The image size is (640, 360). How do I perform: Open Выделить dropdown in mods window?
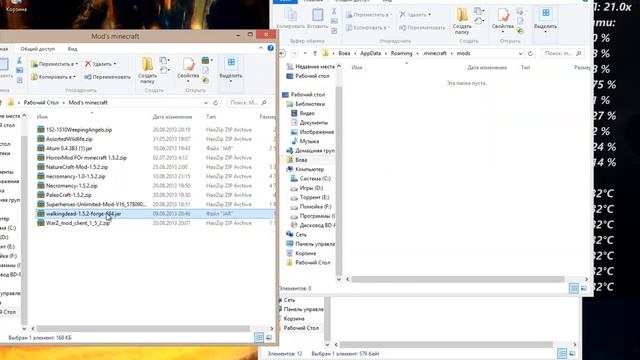(x=545, y=21)
